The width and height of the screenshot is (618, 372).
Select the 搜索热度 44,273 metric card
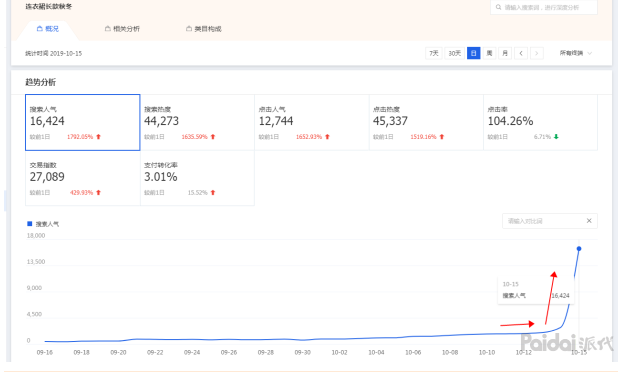[x=197, y=122]
